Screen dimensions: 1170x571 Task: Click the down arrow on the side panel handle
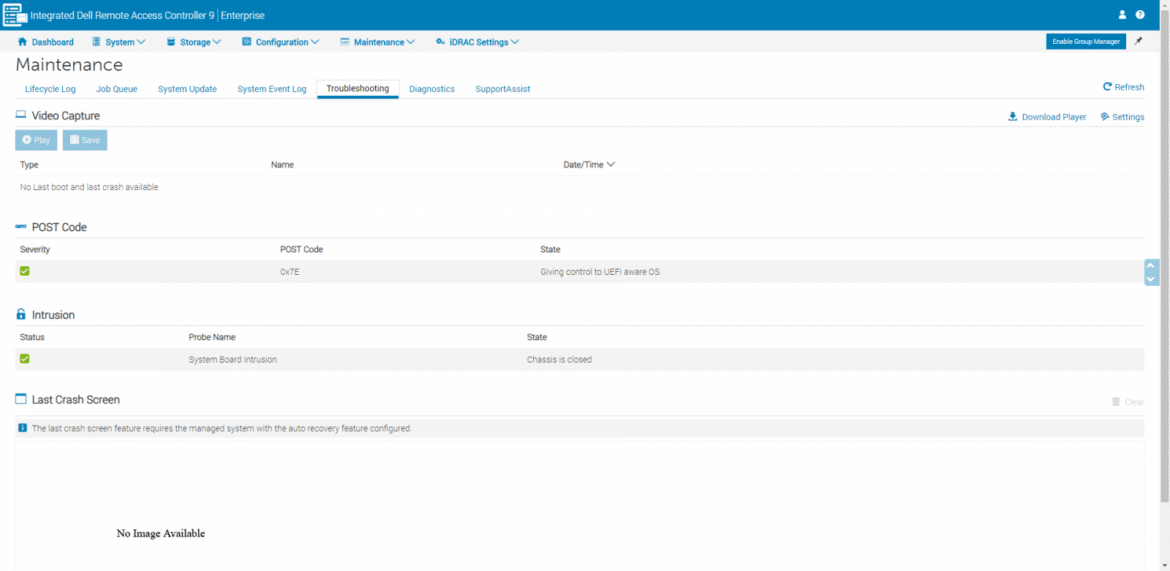point(1151,279)
